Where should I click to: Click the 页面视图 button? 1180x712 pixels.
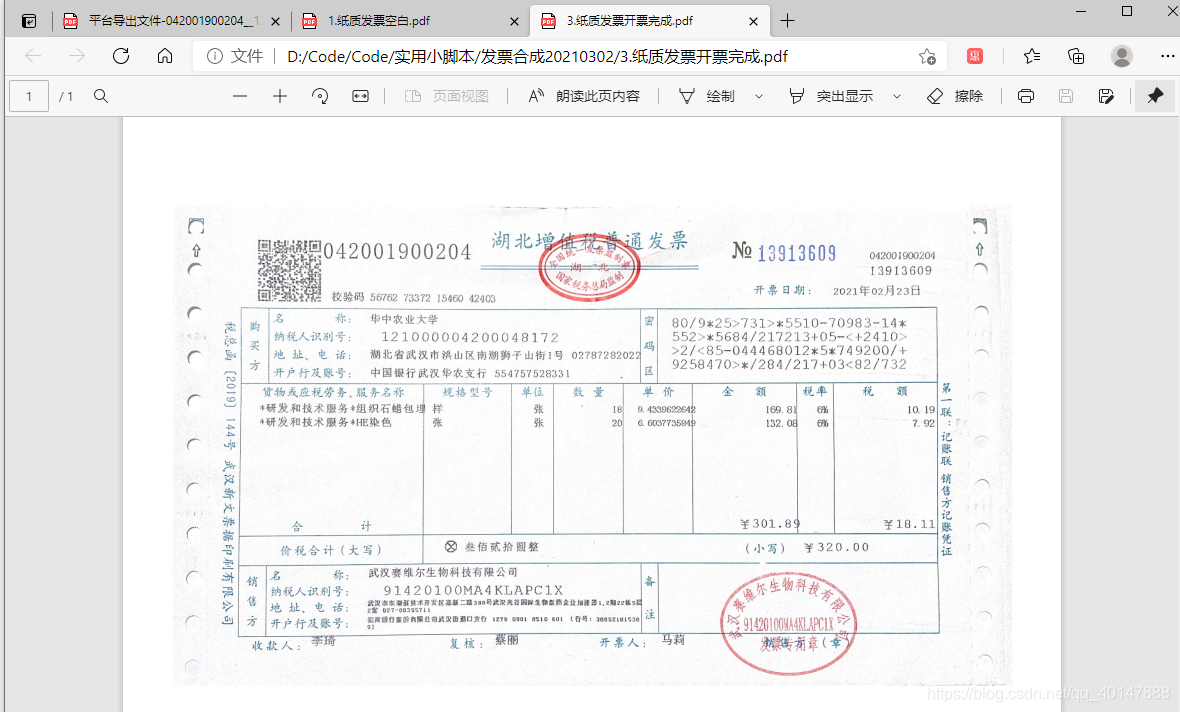click(x=447, y=96)
